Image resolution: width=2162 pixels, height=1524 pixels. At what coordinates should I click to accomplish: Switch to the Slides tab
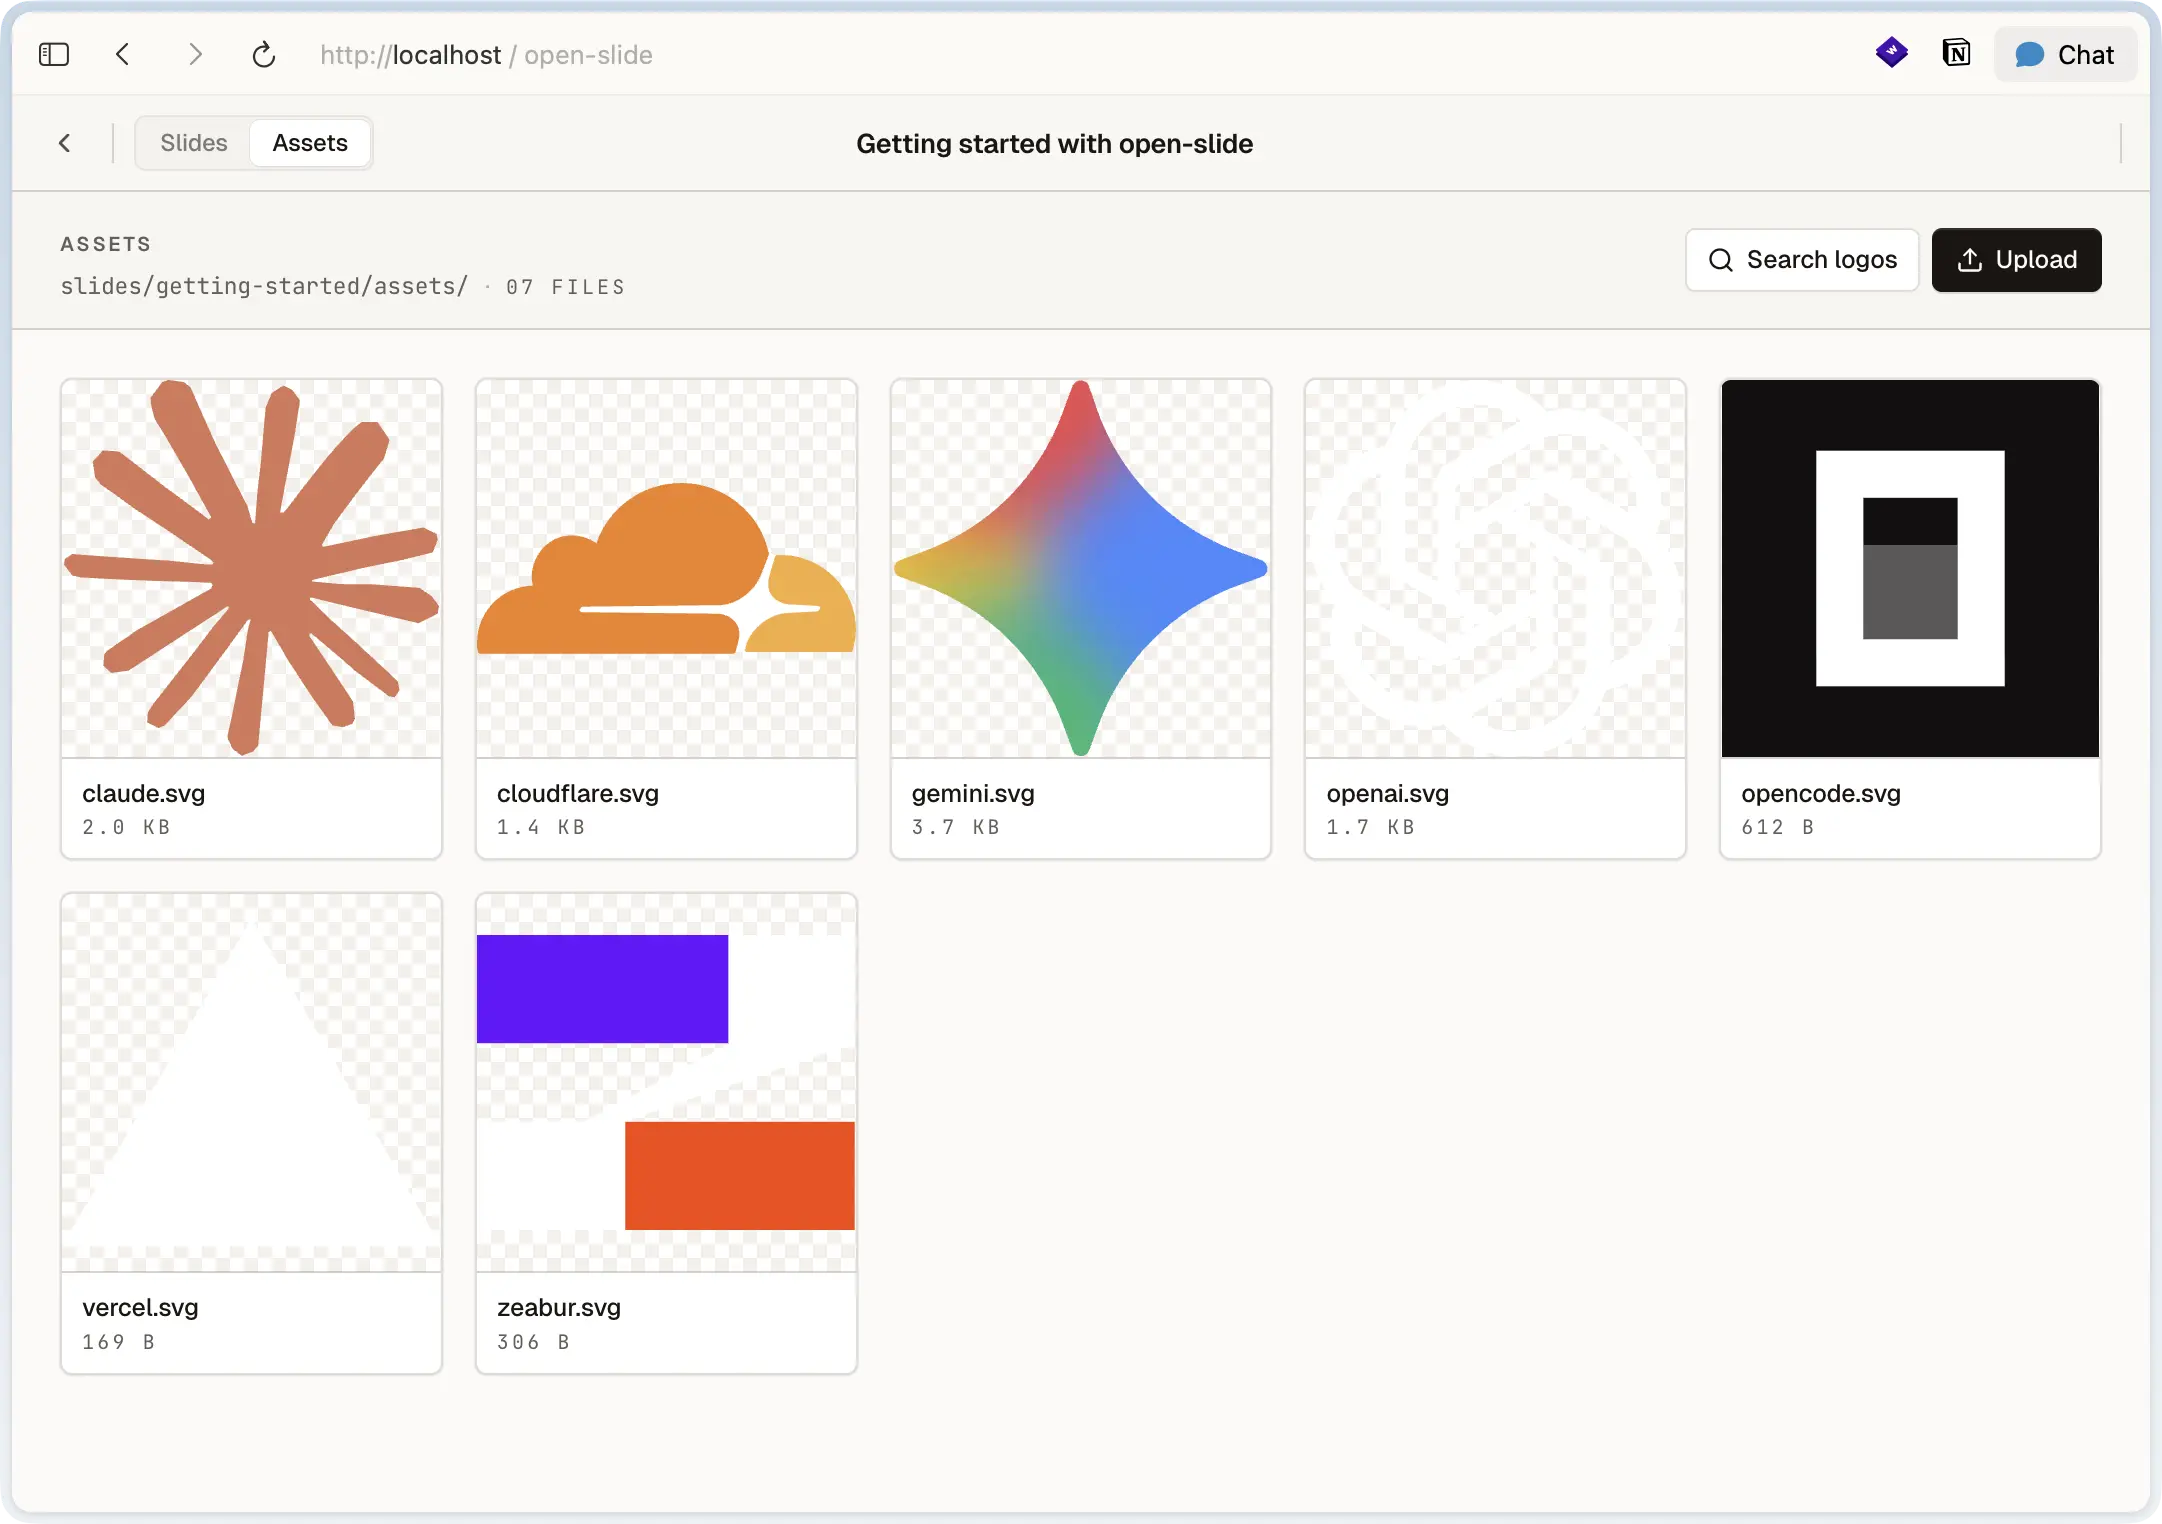[194, 143]
